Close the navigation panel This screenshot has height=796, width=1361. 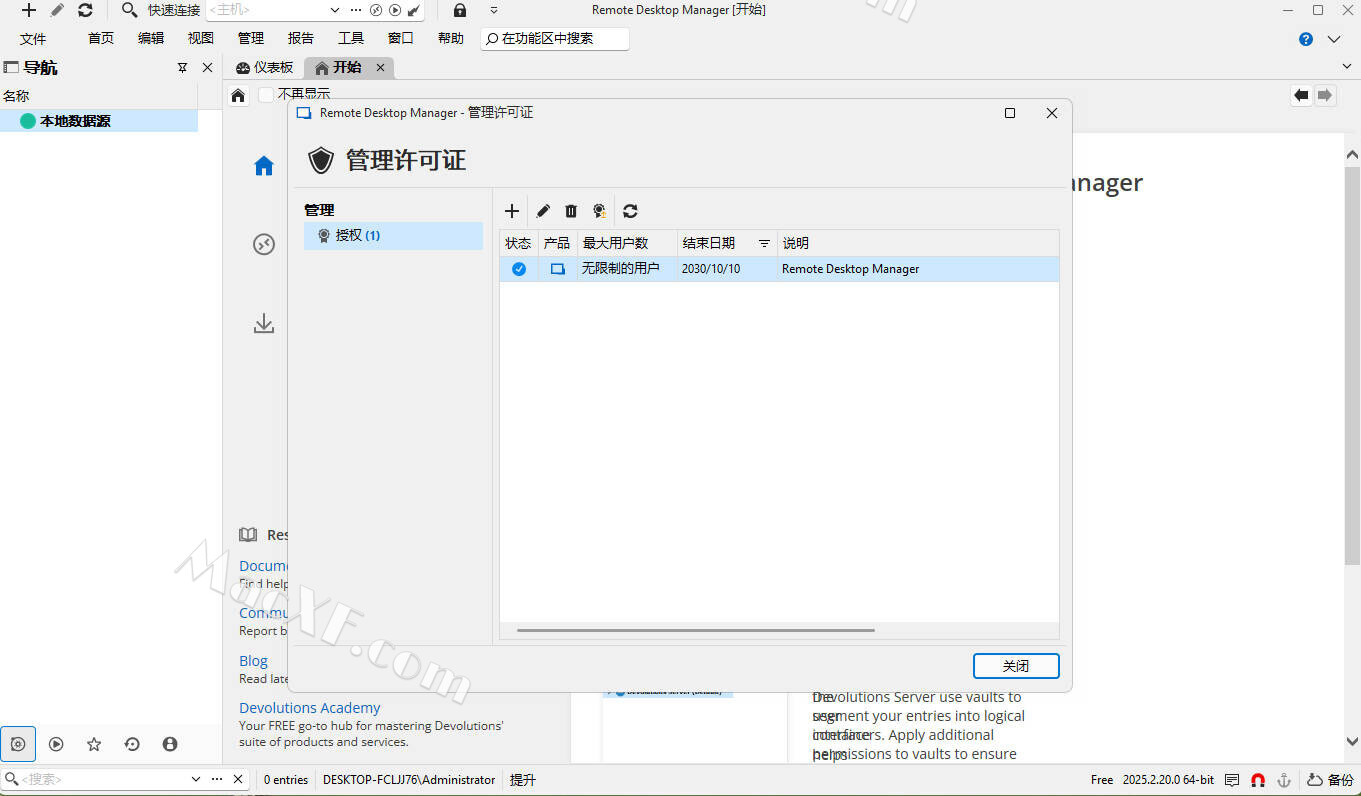(207, 68)
